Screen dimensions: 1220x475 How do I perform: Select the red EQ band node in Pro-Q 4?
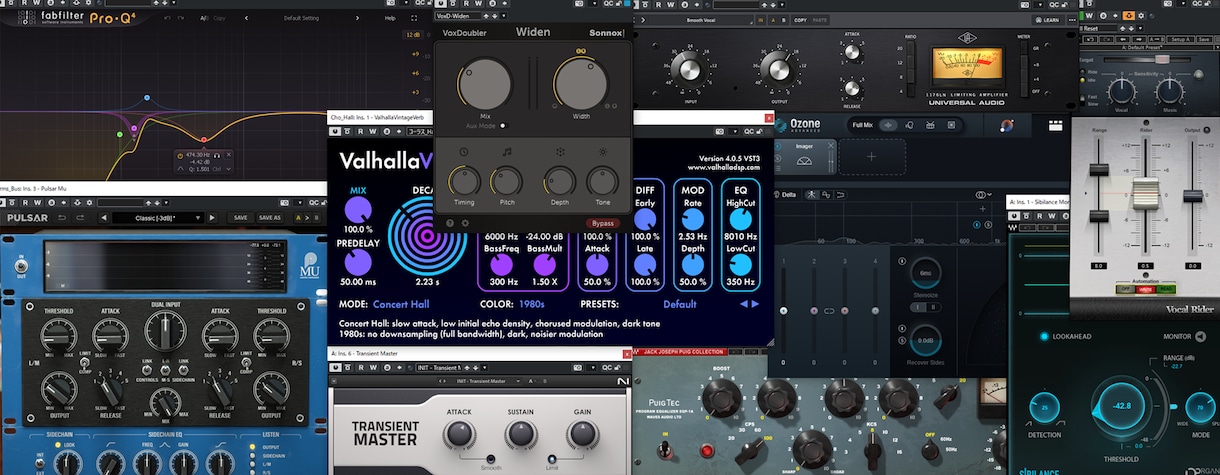[x=204, y=140]
